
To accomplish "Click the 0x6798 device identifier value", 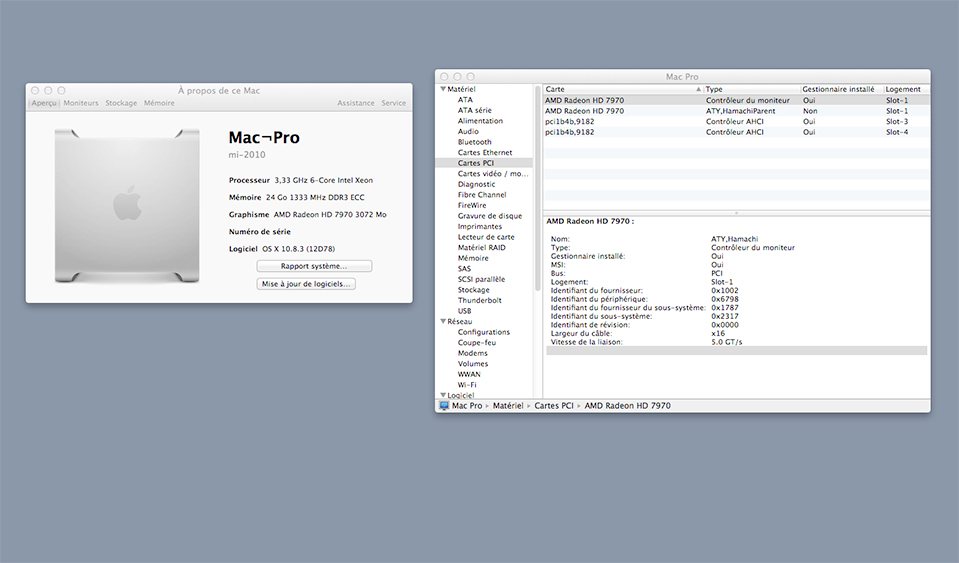I will pos(725,300).
